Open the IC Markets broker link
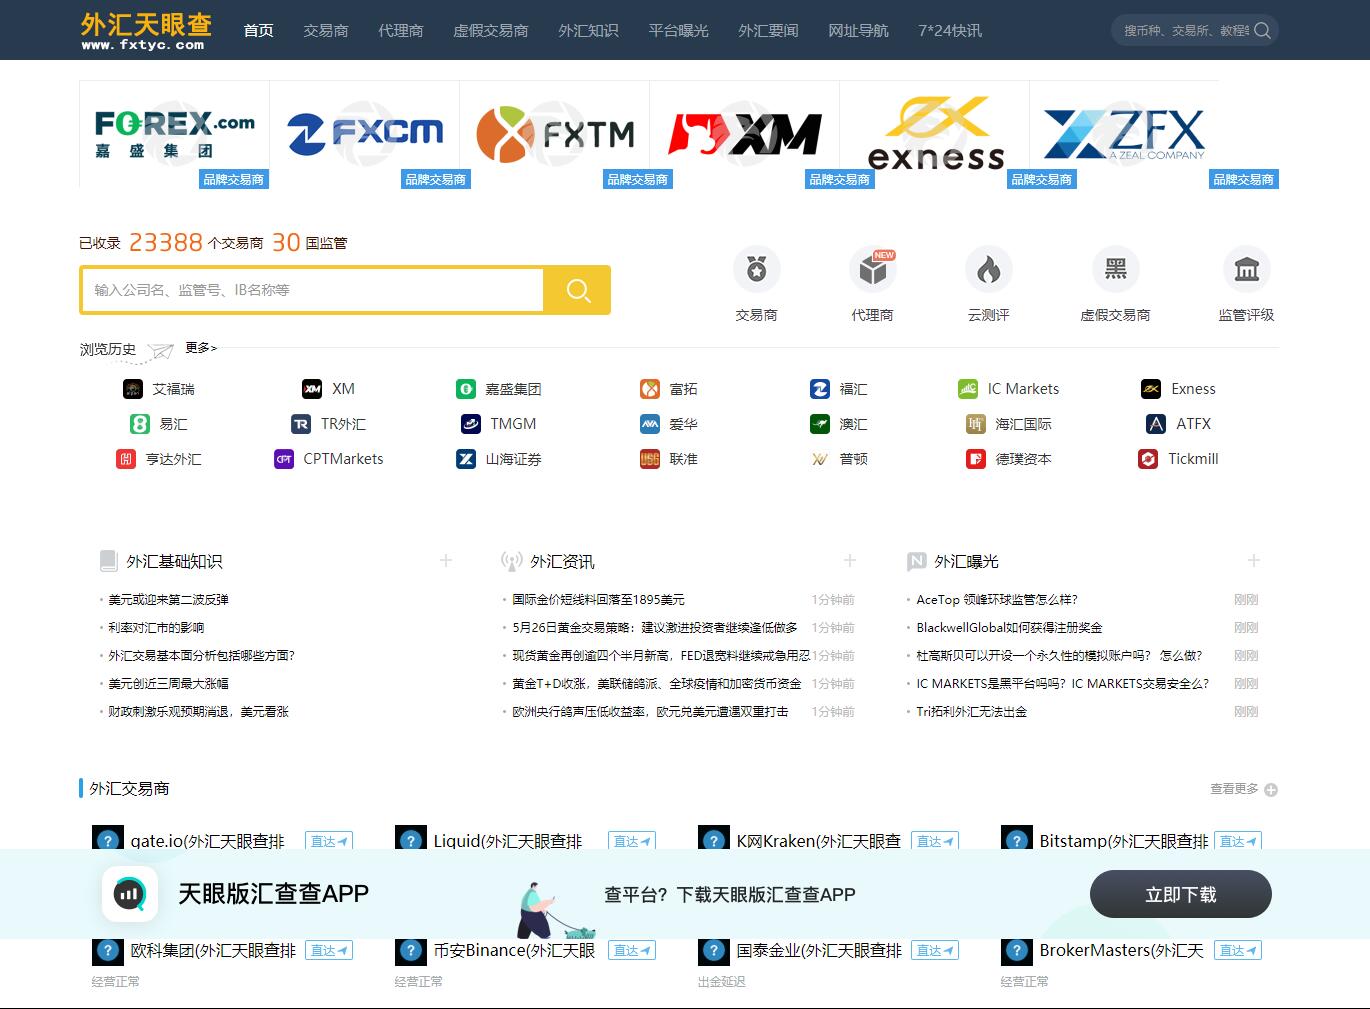 coord(1022,389)
